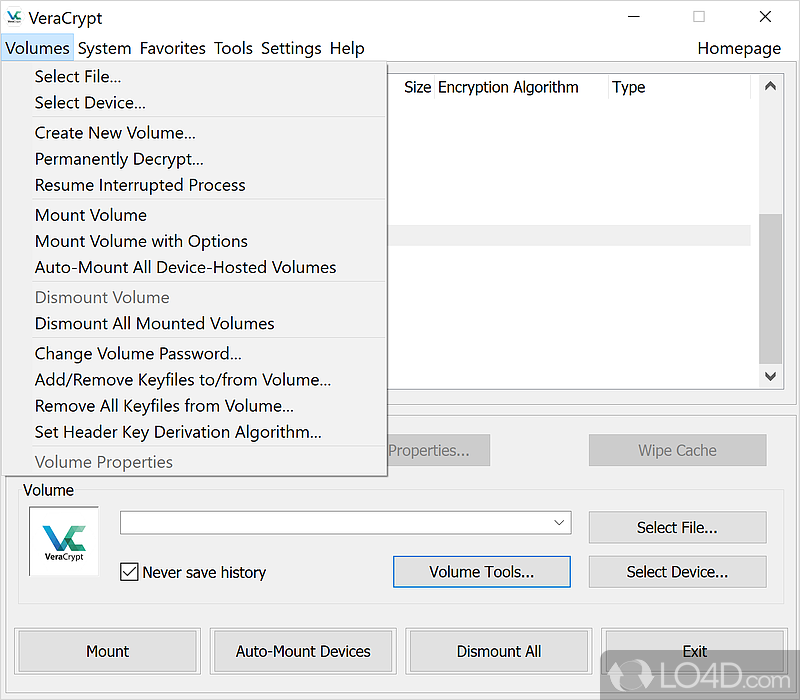Open the Favorites menu

(172, 48)
